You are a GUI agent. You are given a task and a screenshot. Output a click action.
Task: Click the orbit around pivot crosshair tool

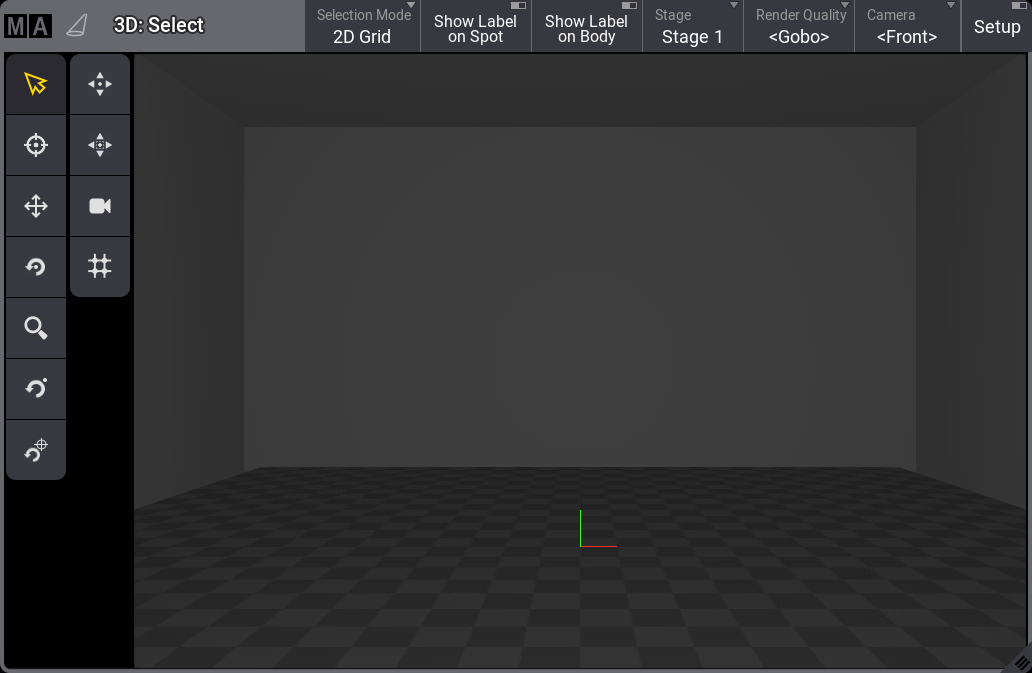coord(36,450)
